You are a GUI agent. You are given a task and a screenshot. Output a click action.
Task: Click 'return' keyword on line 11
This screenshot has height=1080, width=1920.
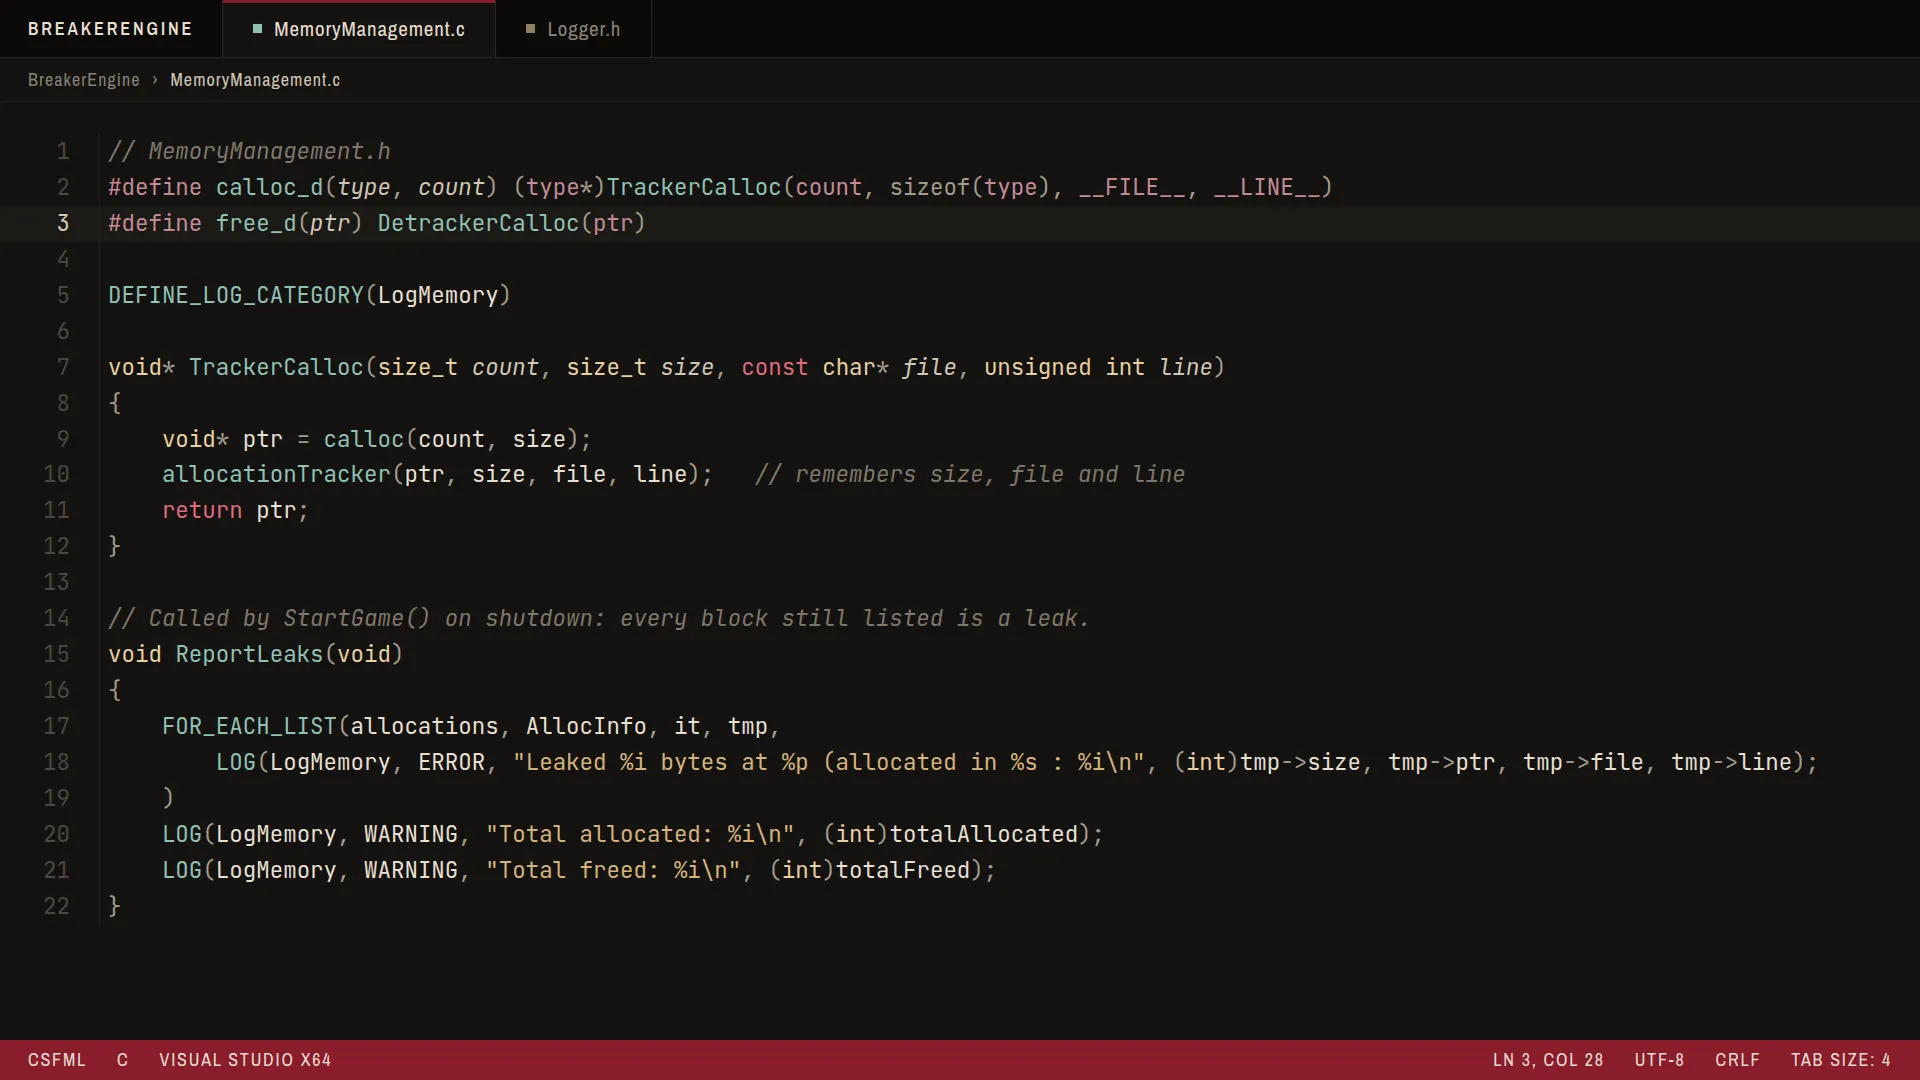[202, 510]
